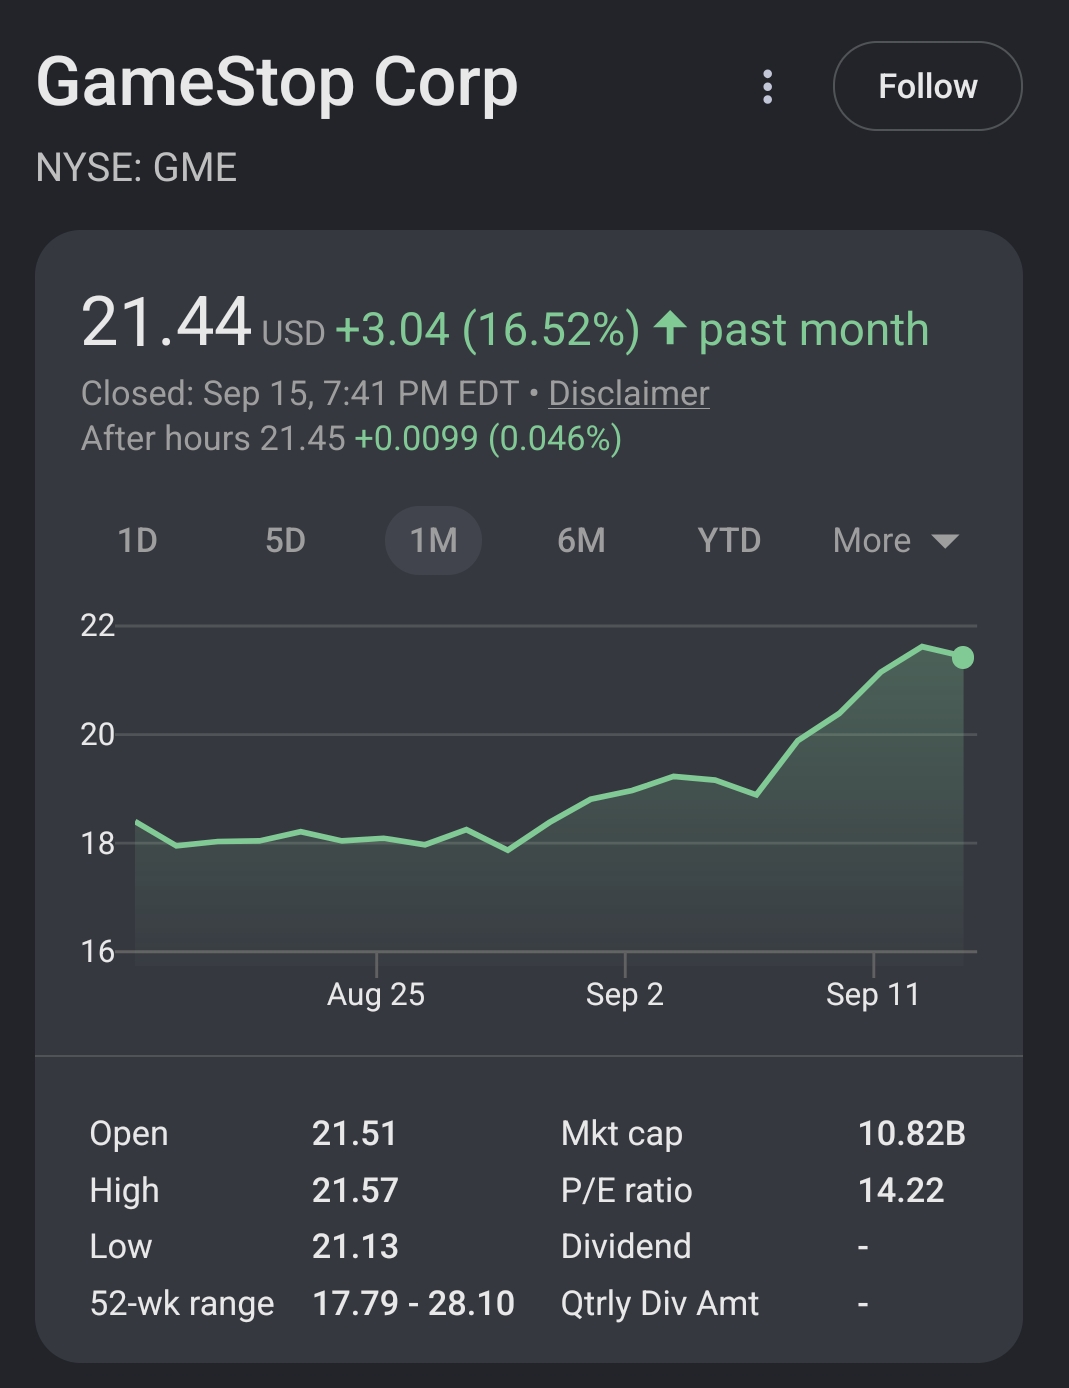Click the current price 21.44
This screenshot has height=1388, width=1069.
(166, 322)
